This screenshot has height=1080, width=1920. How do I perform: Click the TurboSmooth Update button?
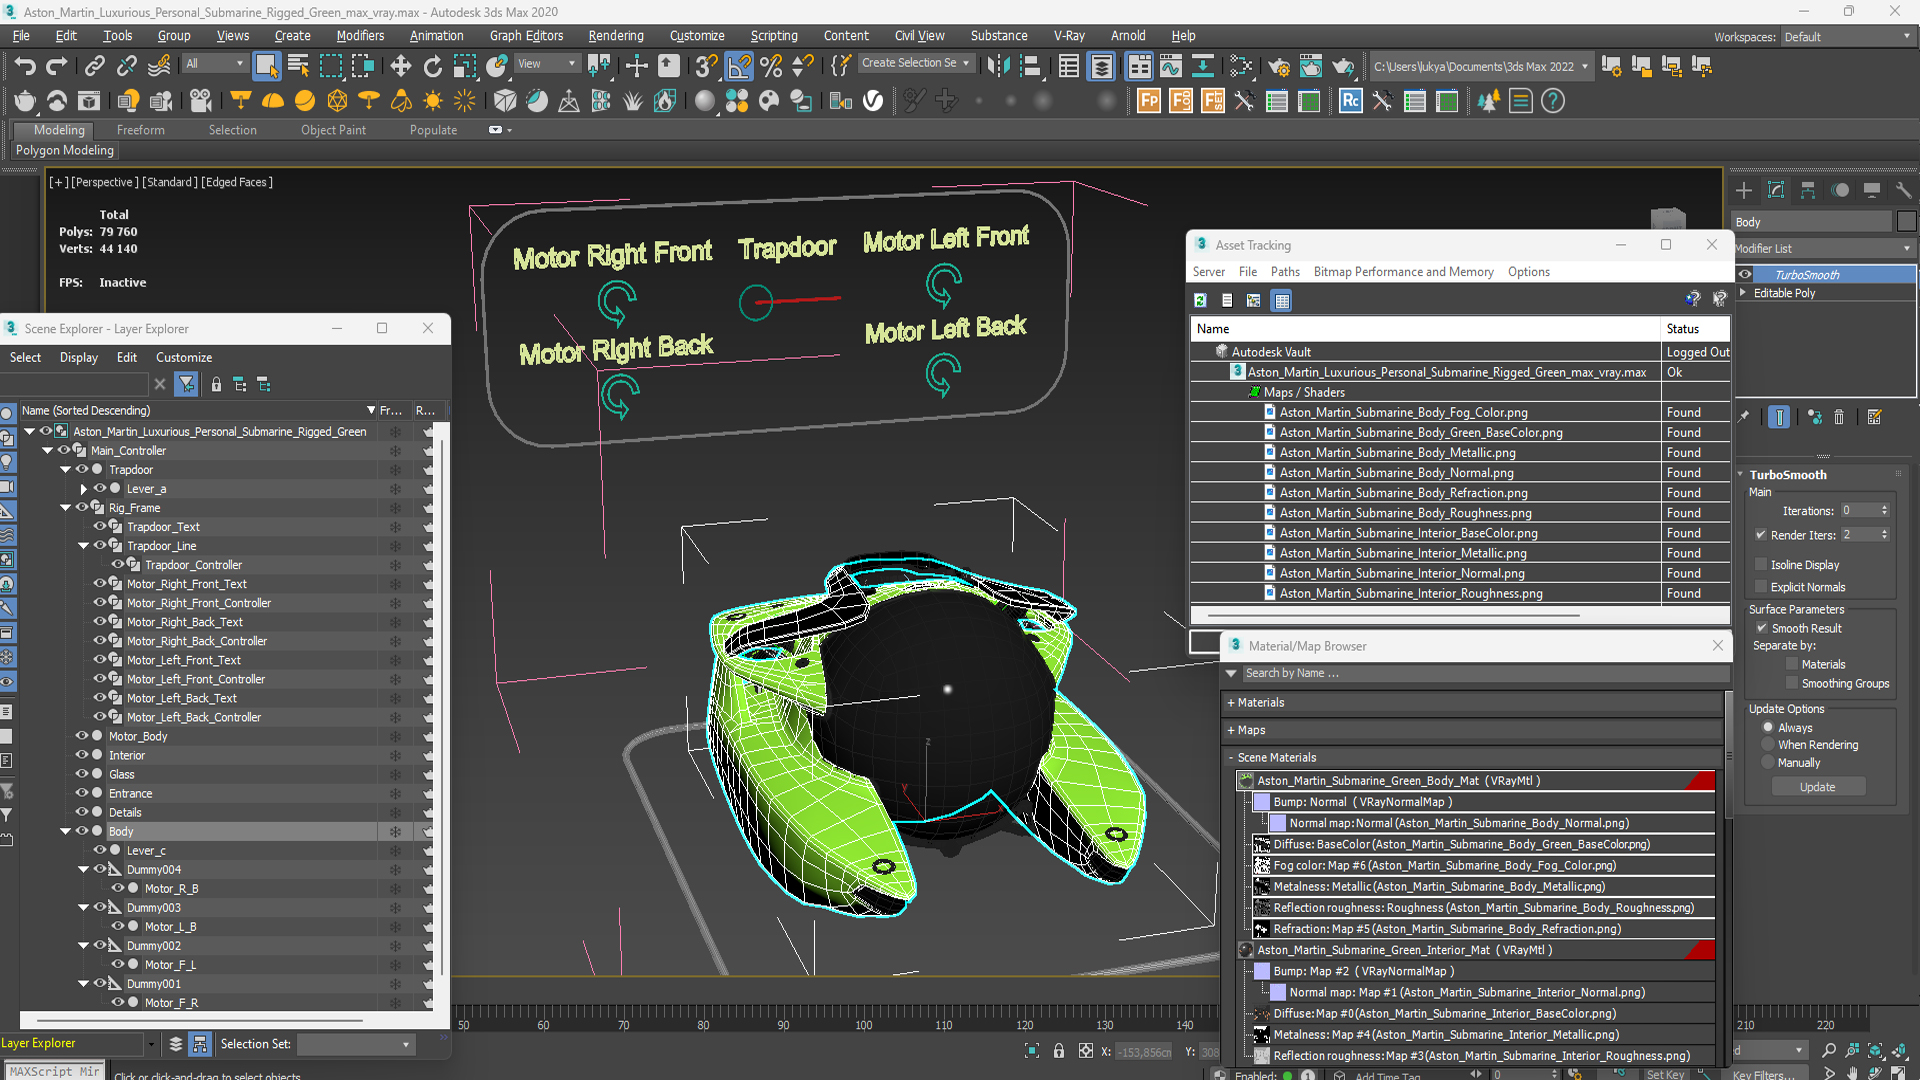click(1817, 787)
